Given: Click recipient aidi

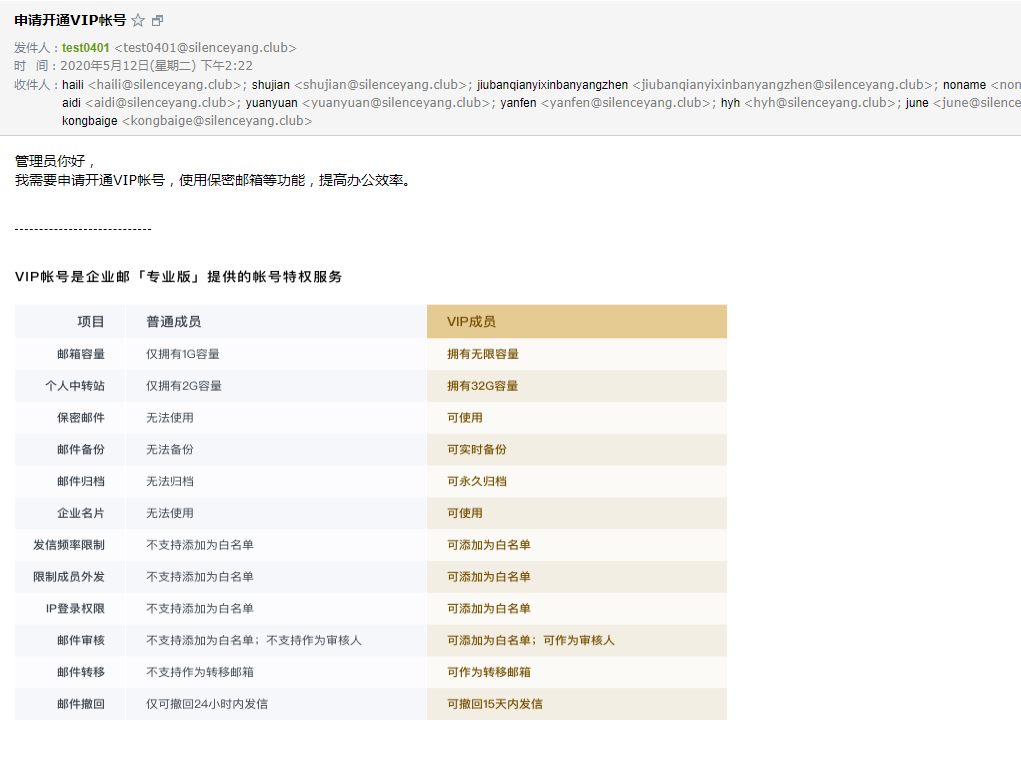Looking at the screenshot, I should pos(72,103).
